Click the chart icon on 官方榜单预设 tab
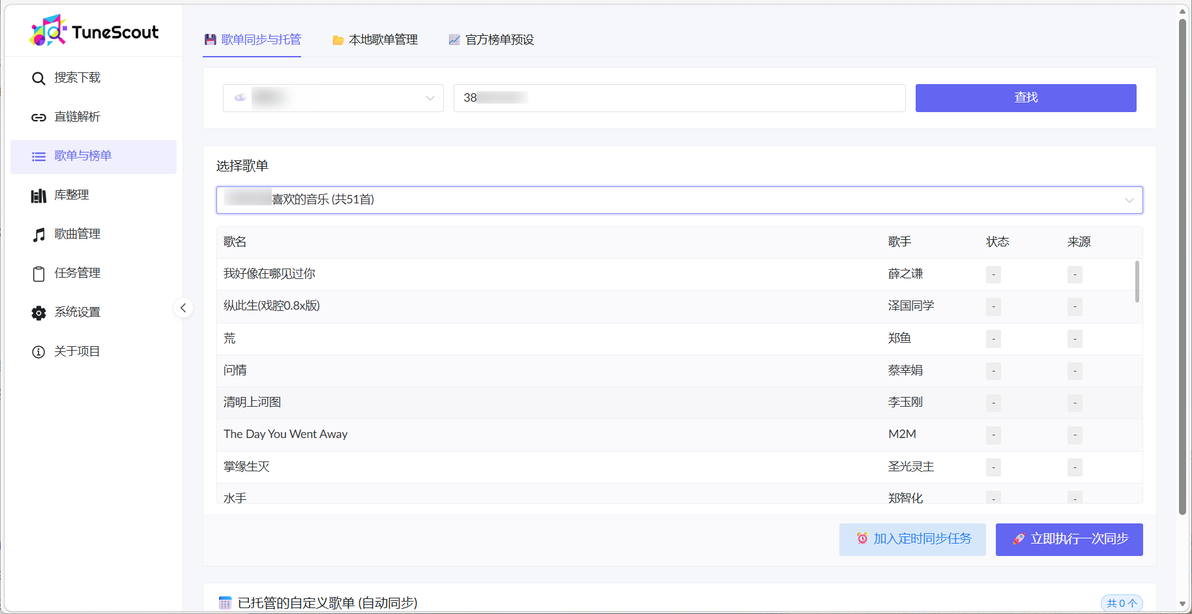Screen dimensions: 1192x614 (454, 40)
